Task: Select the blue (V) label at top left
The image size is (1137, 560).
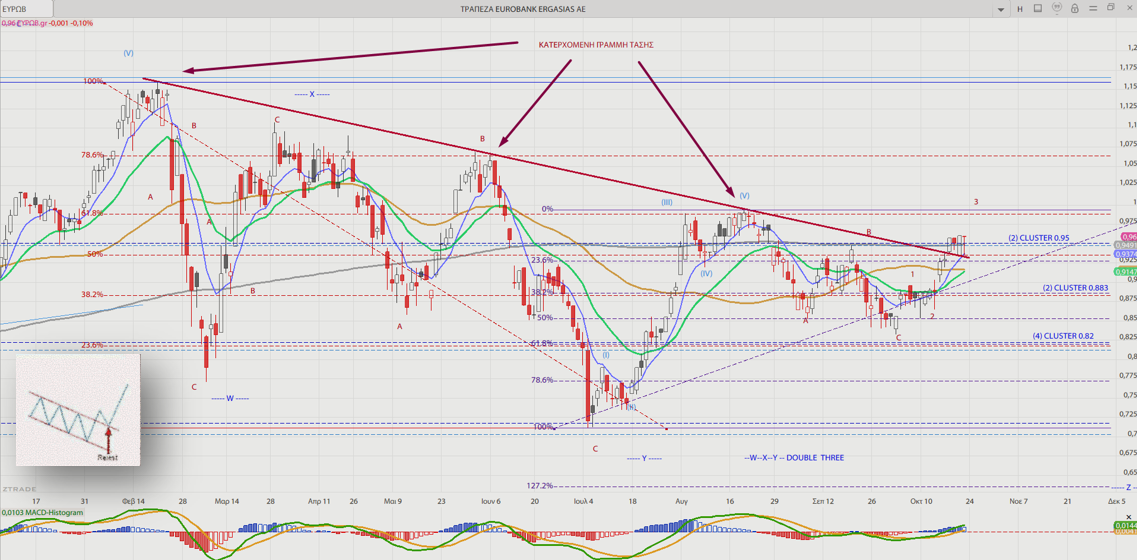Action: [128, 53]
